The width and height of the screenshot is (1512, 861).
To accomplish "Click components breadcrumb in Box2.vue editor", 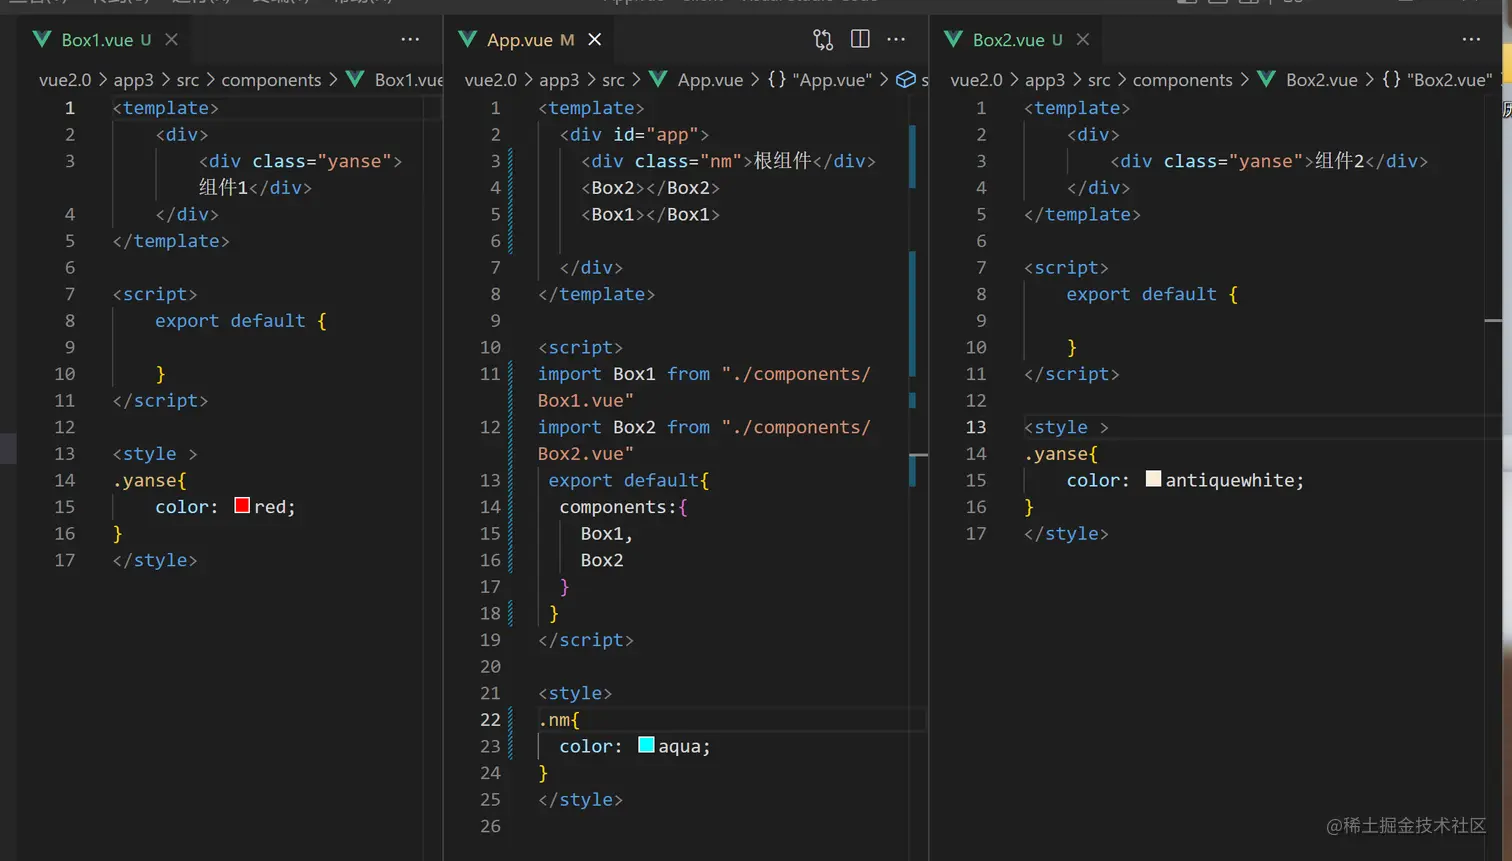I will [x=1182, y=80].
